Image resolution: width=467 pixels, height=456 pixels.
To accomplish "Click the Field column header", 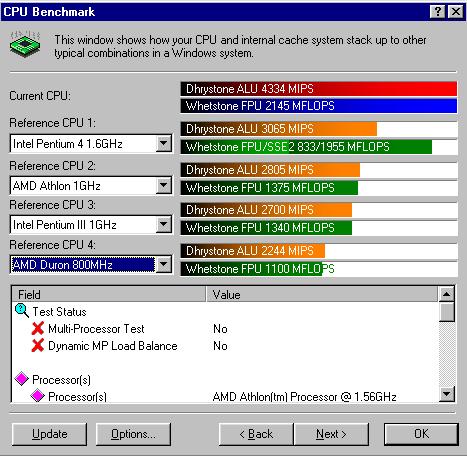I will pos(109,294).
